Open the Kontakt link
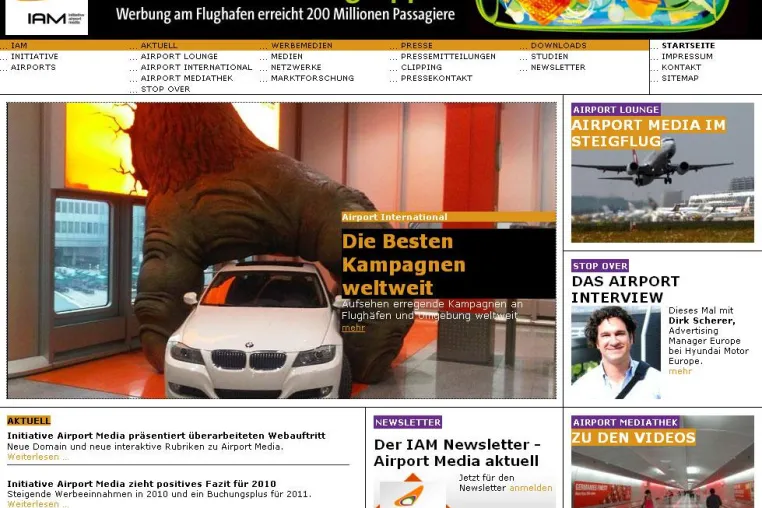This screenshot has width=762, height=508. pyautogui.click(x=681, y=67)
